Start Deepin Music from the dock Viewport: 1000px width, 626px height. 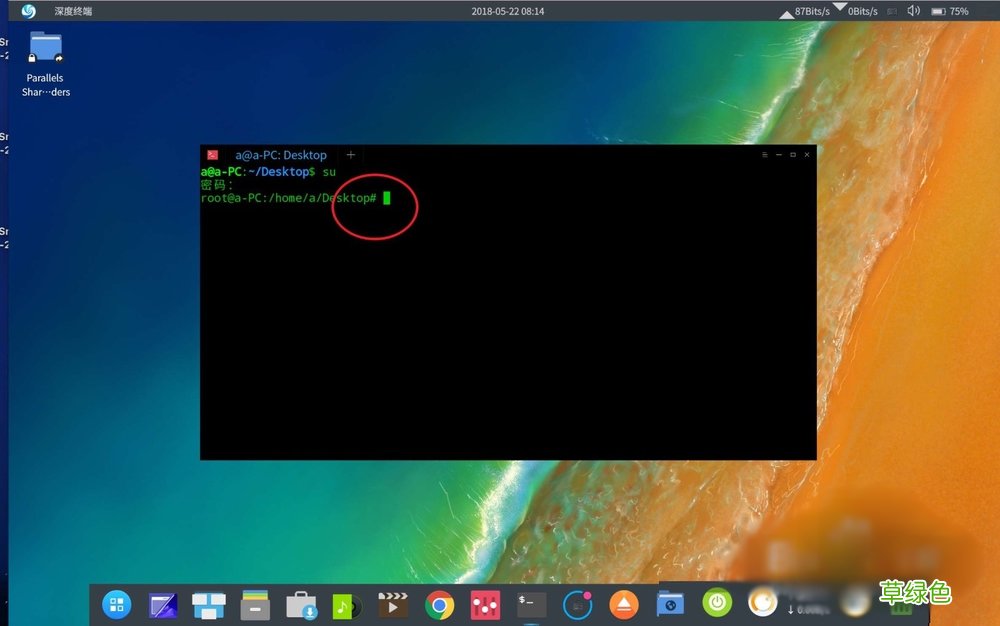tap(344, 604)
